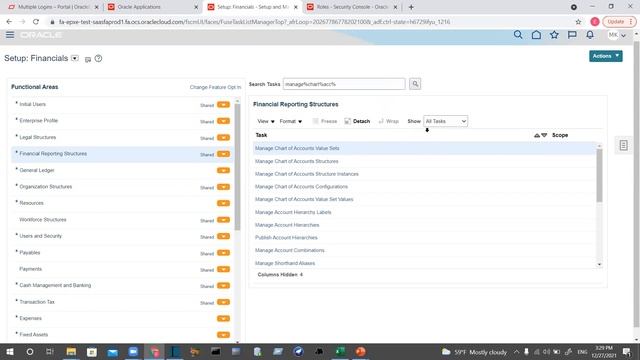640x360 pixels.
Task: Sort the Task column ascending
Action: point(537,135)
